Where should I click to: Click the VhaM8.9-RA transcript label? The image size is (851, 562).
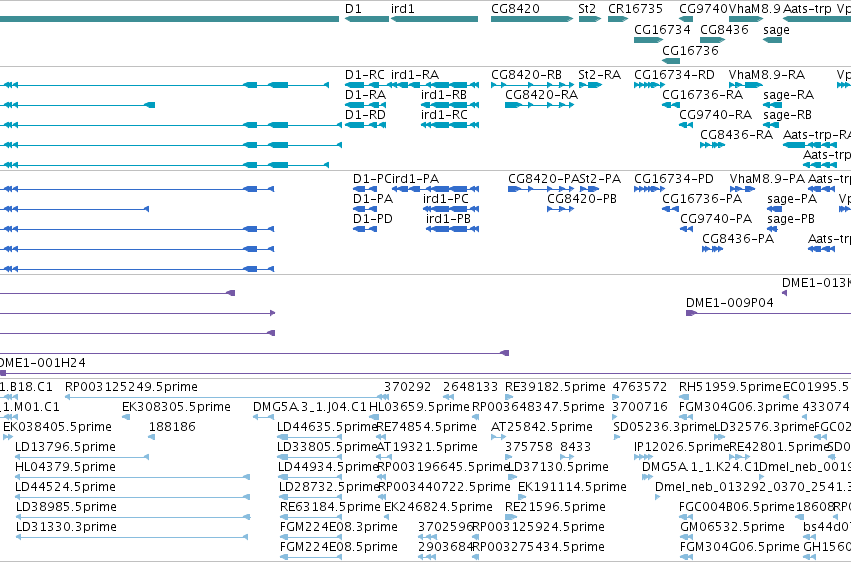click(x=766, y=75)
